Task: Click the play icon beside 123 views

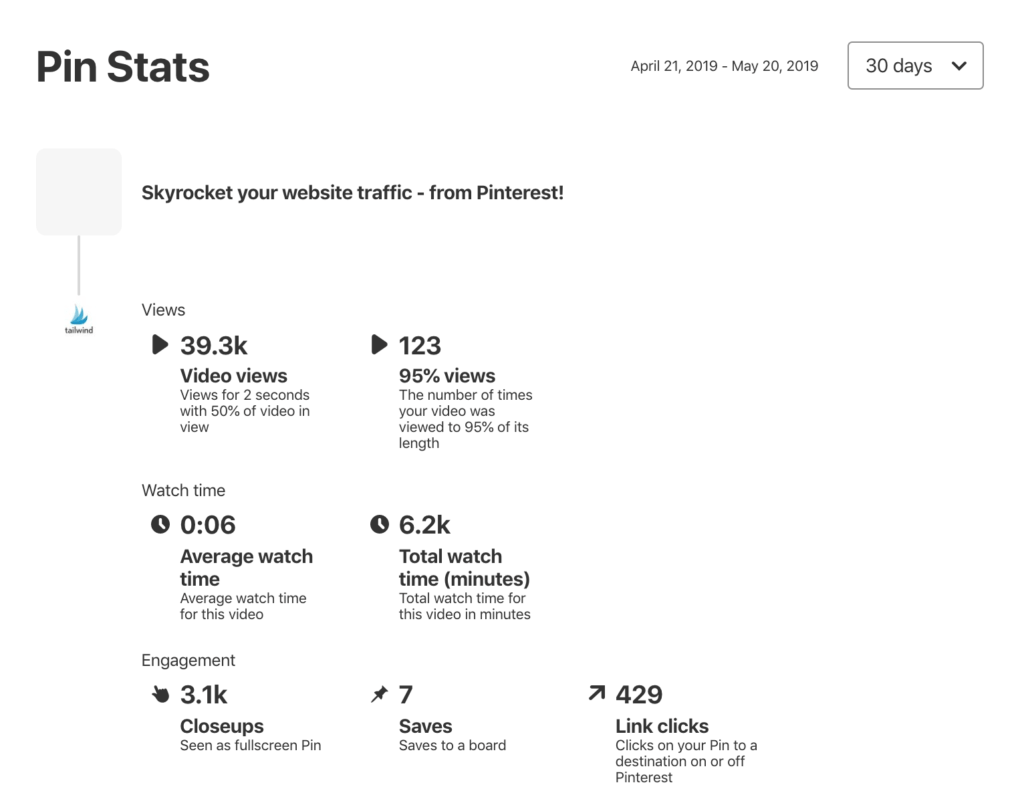Action: coord(379,344)
